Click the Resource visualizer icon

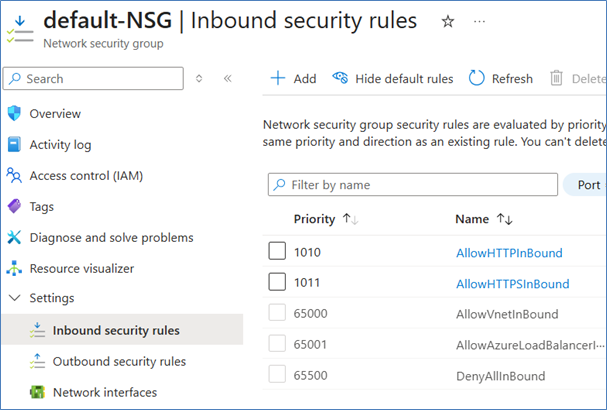click(x=14, y=268)
